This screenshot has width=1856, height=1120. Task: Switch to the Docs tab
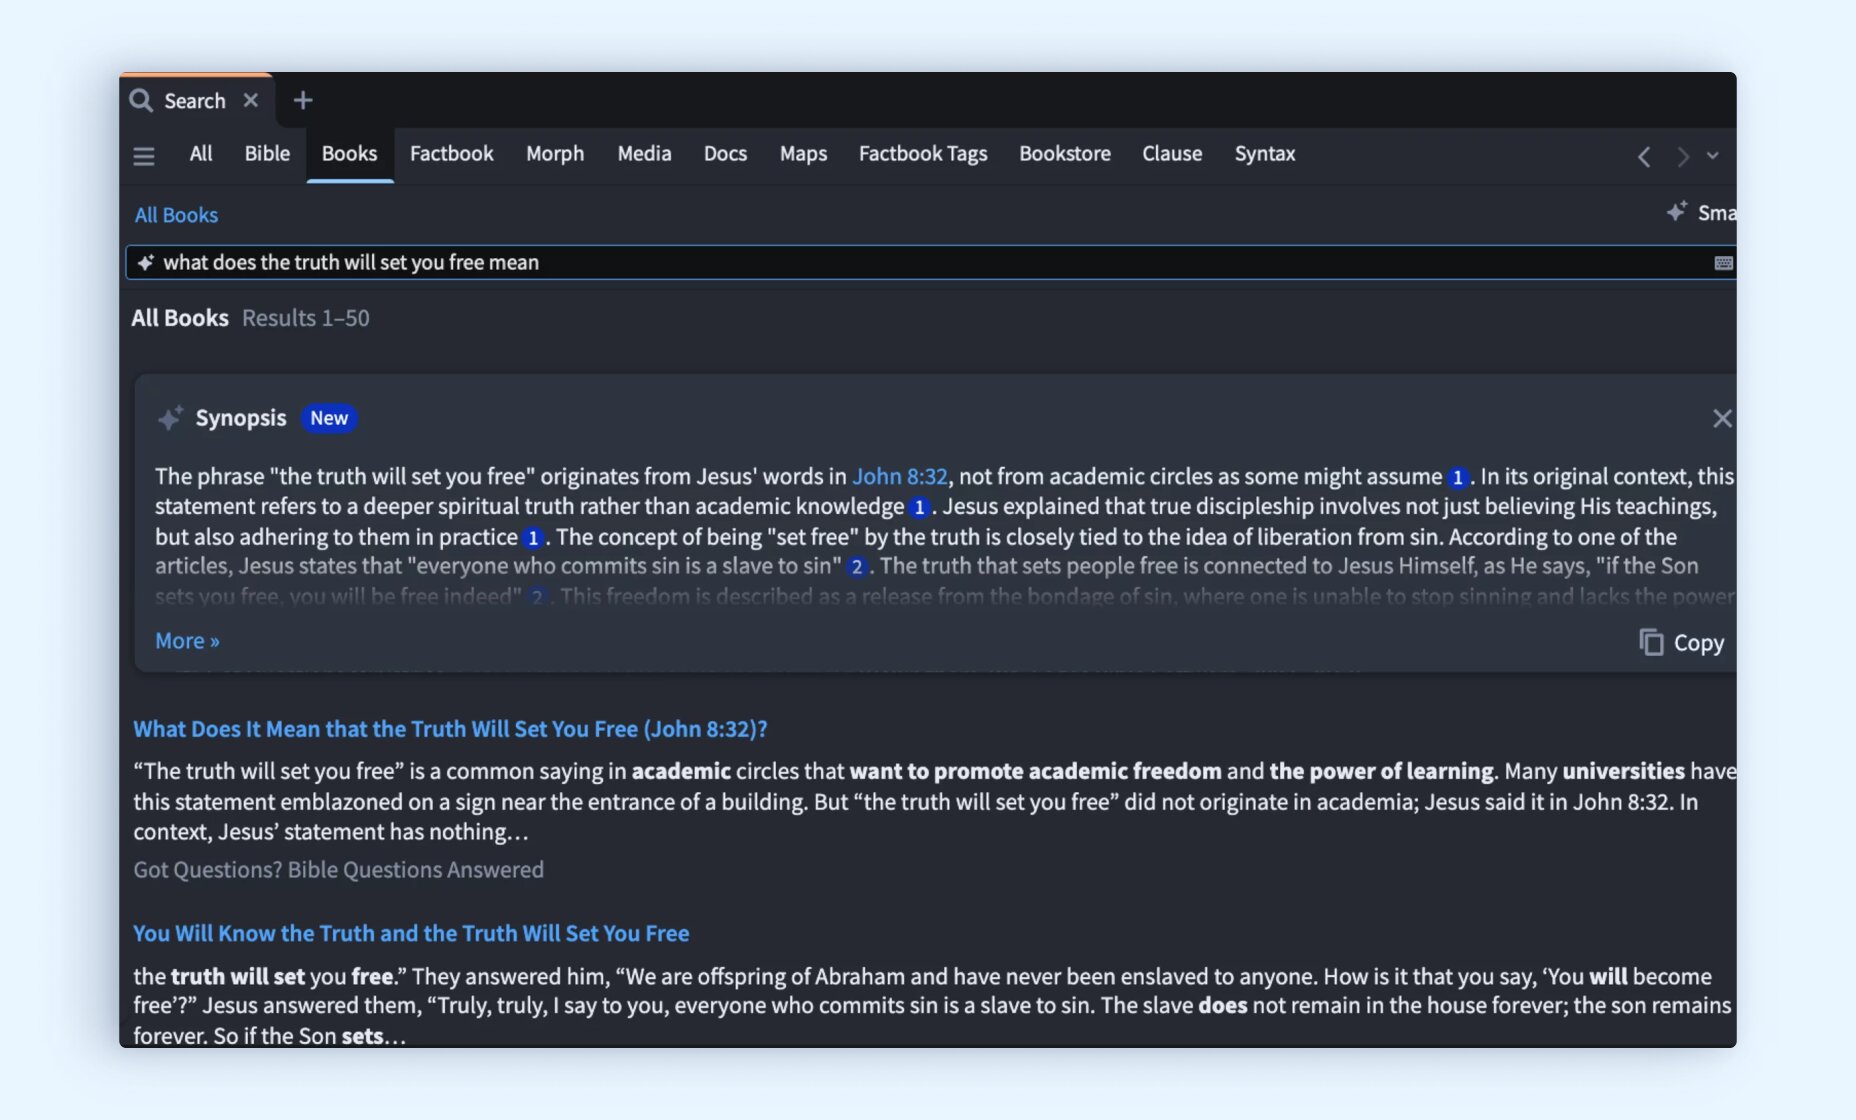coord(725,153)
